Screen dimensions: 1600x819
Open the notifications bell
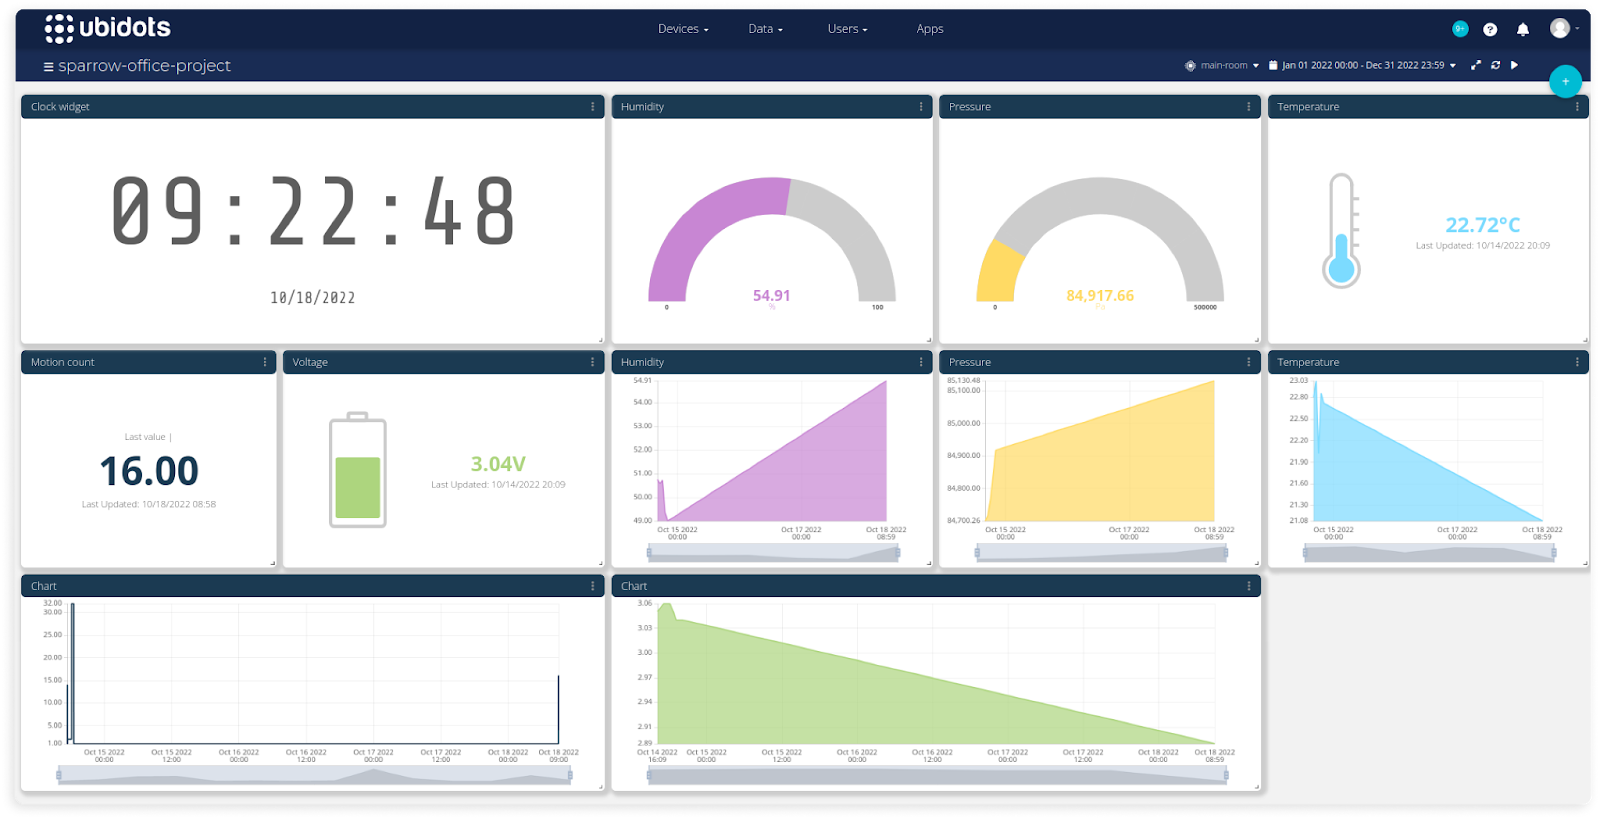coord(1522,29)
